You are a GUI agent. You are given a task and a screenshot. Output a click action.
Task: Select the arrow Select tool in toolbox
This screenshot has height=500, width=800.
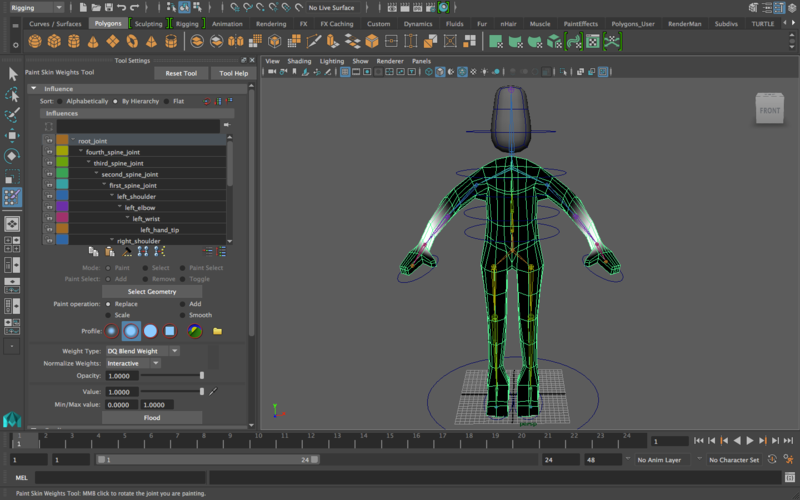pos(12,74)
